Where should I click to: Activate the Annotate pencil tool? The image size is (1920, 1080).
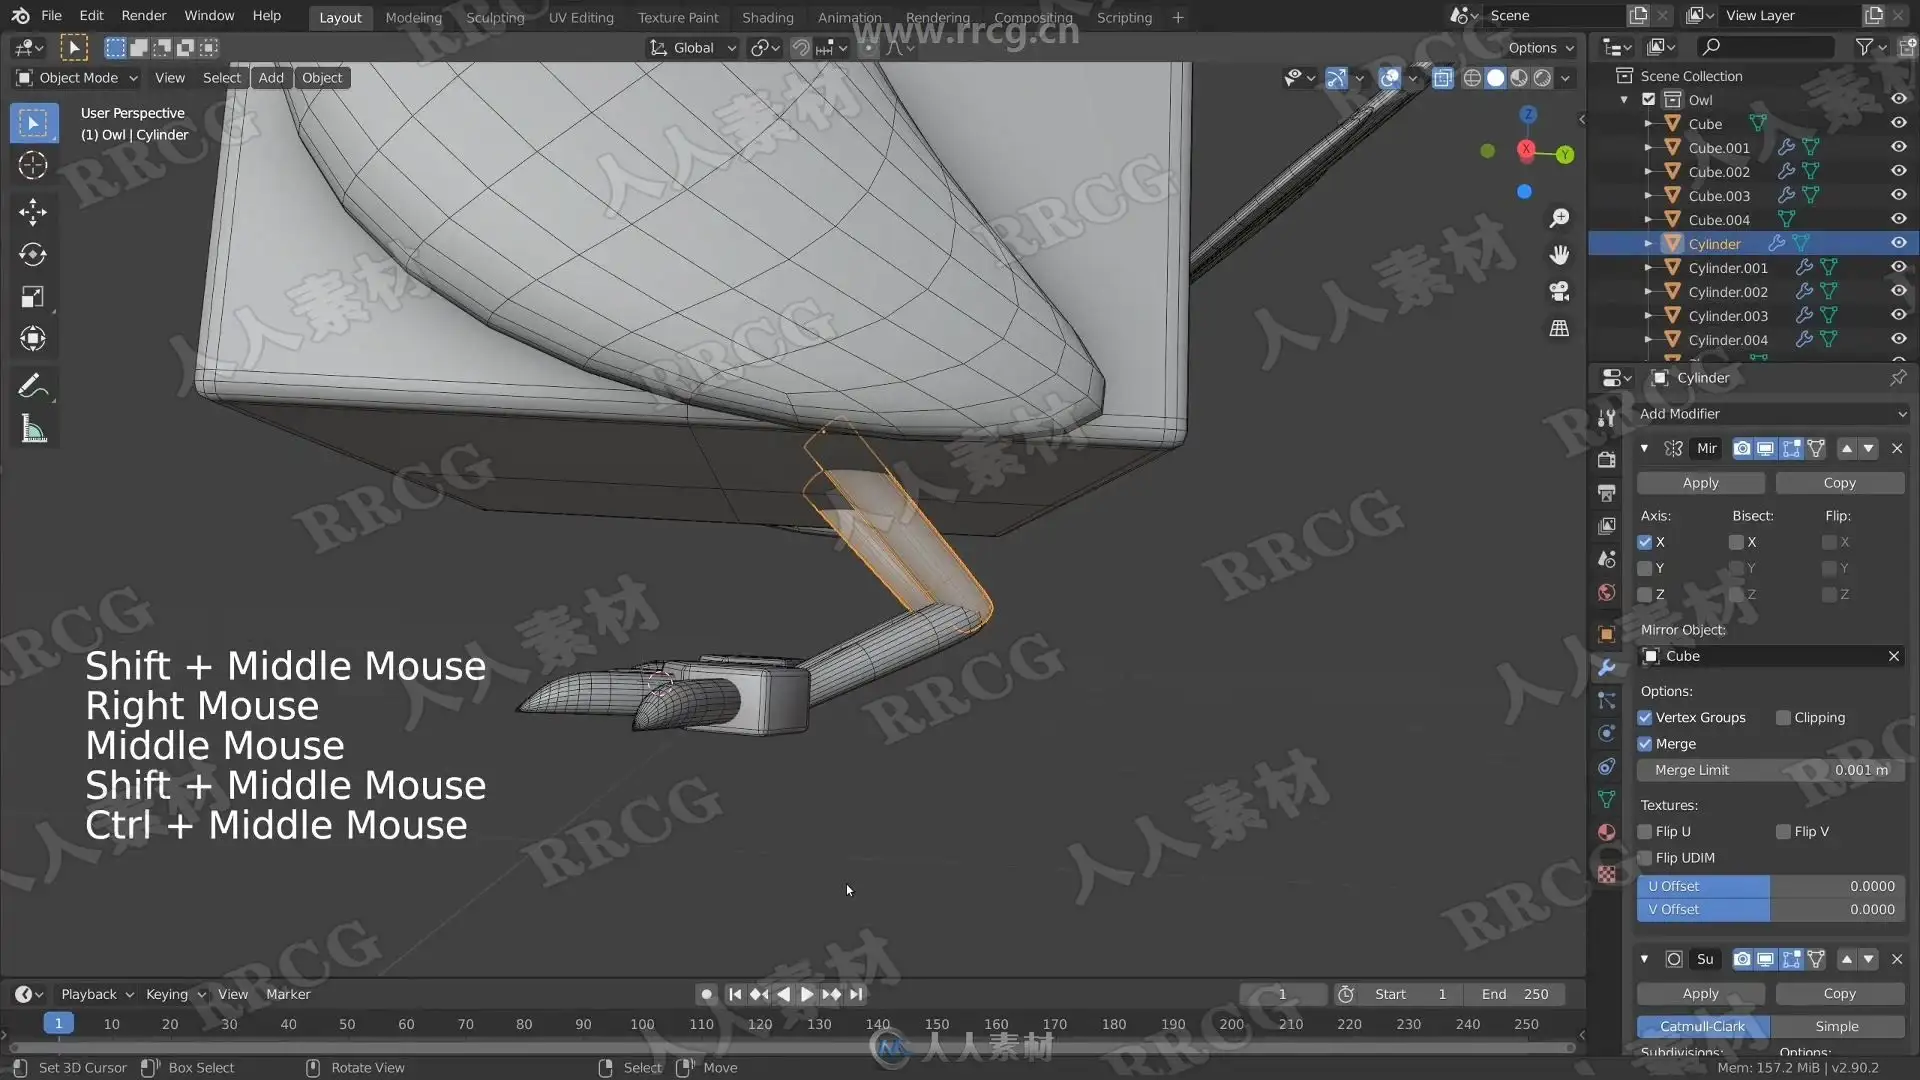point(32,386)
